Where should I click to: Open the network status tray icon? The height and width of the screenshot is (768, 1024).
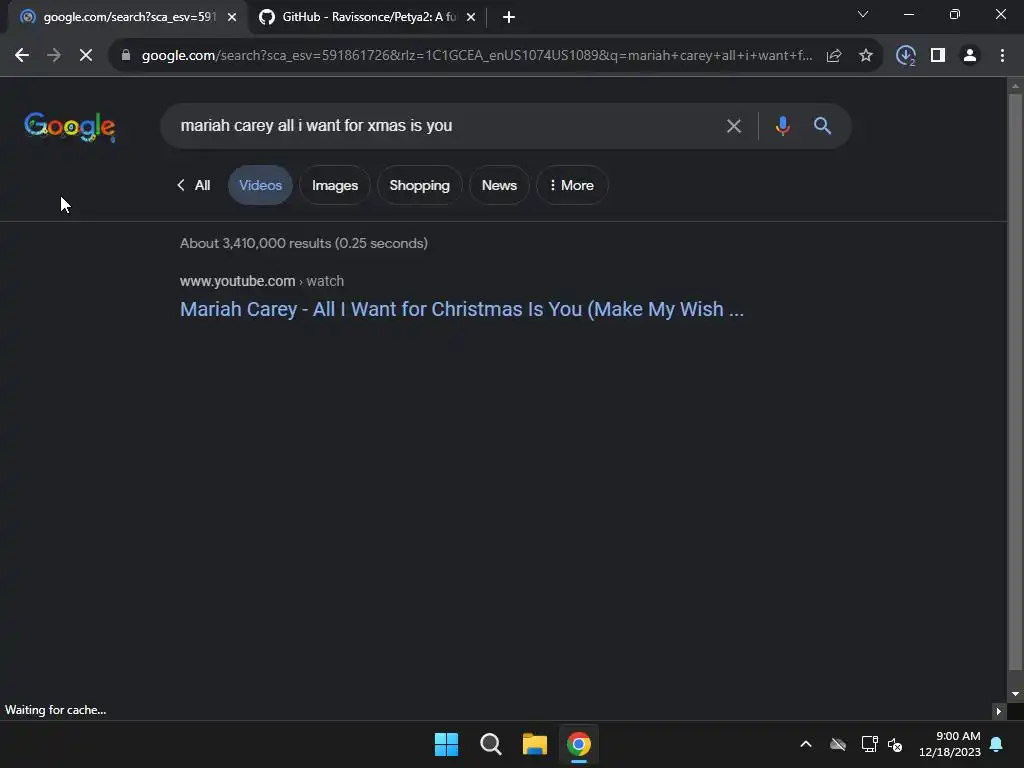pos(869,744)
